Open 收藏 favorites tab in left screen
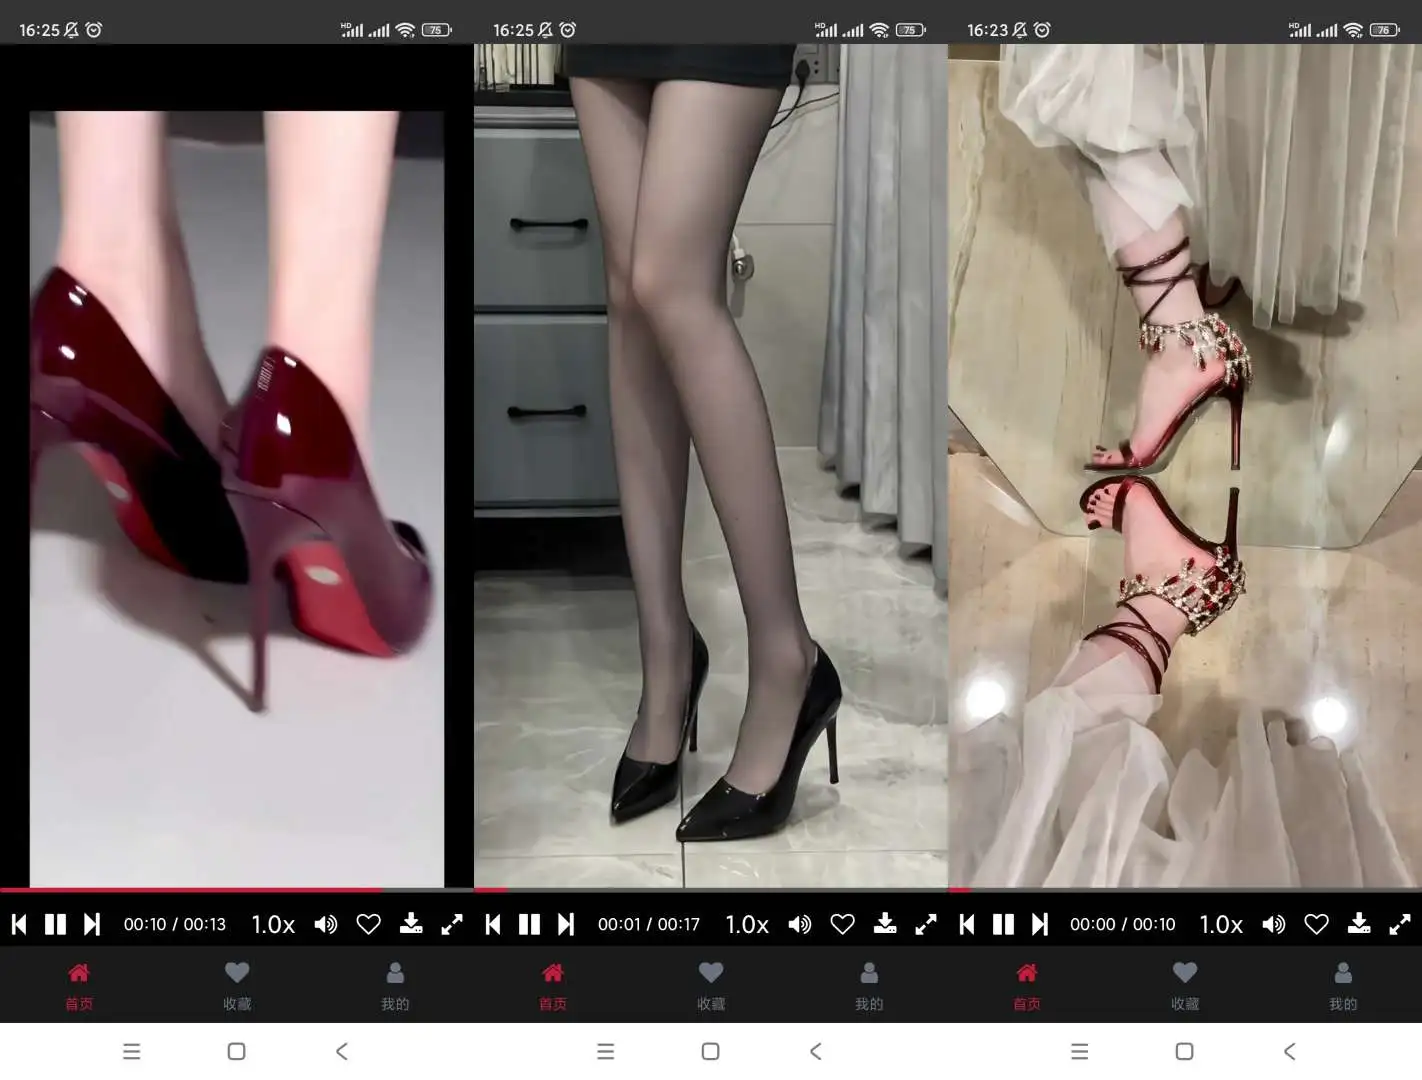Viewport: 1422px width, 1080px height. (x=237, y=985)
